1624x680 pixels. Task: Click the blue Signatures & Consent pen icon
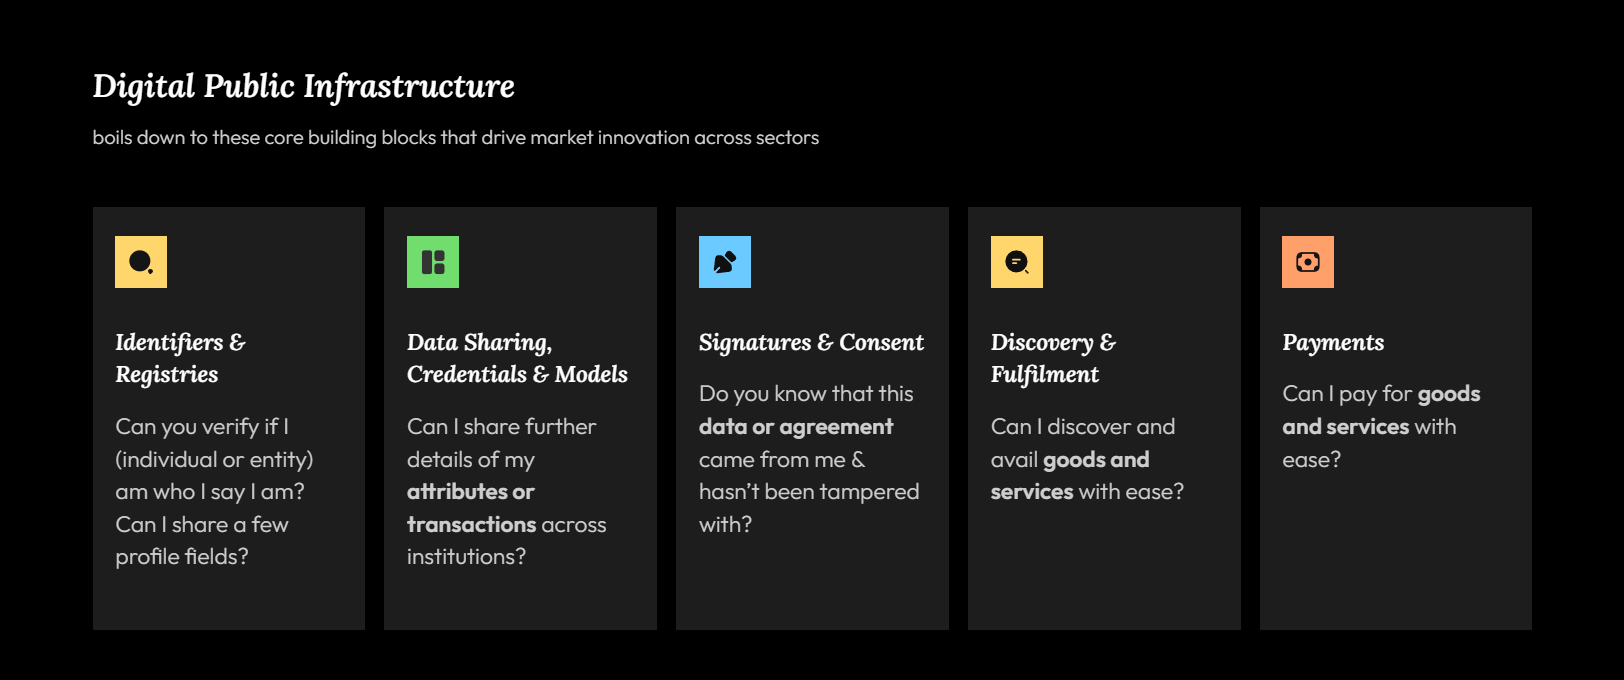coord(725,262)
